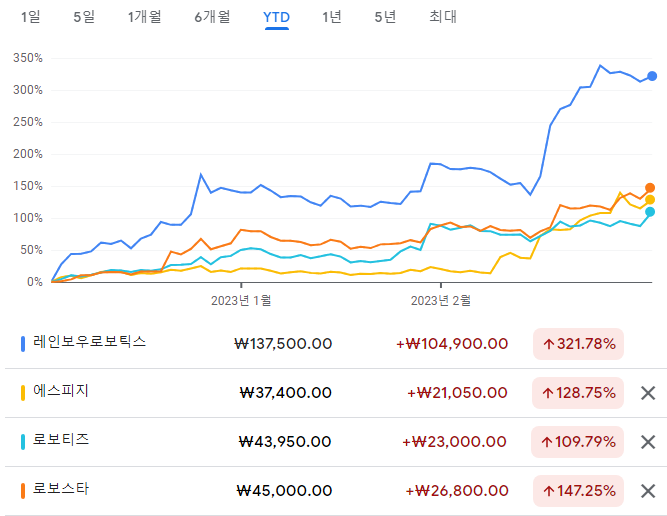Image resolution: width=667 pixels, height=516 pixels.
Task: Click the blue color marker for 레인보우로보틱스
Action: tap(23, 344)
